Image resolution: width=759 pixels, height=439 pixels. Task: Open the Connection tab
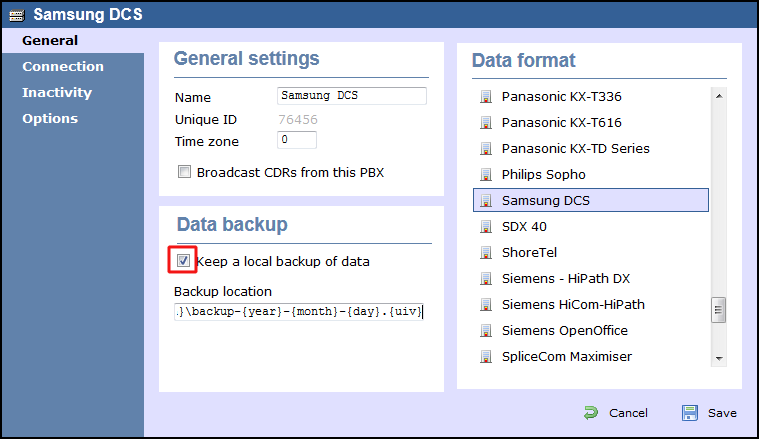pos(63,67)
